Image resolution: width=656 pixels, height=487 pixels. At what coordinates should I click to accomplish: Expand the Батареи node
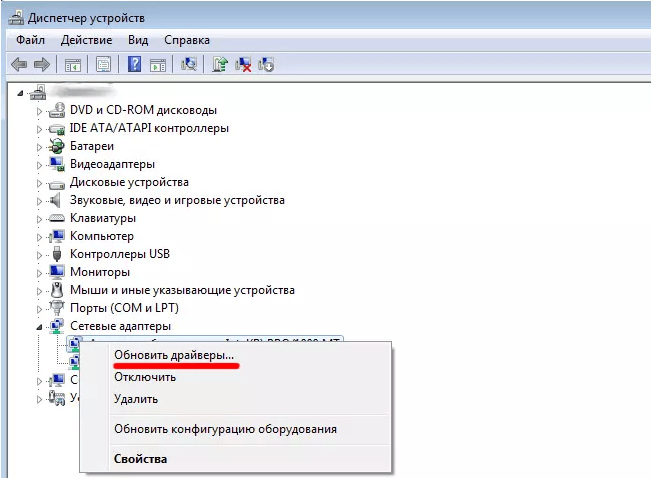point(39,147)
